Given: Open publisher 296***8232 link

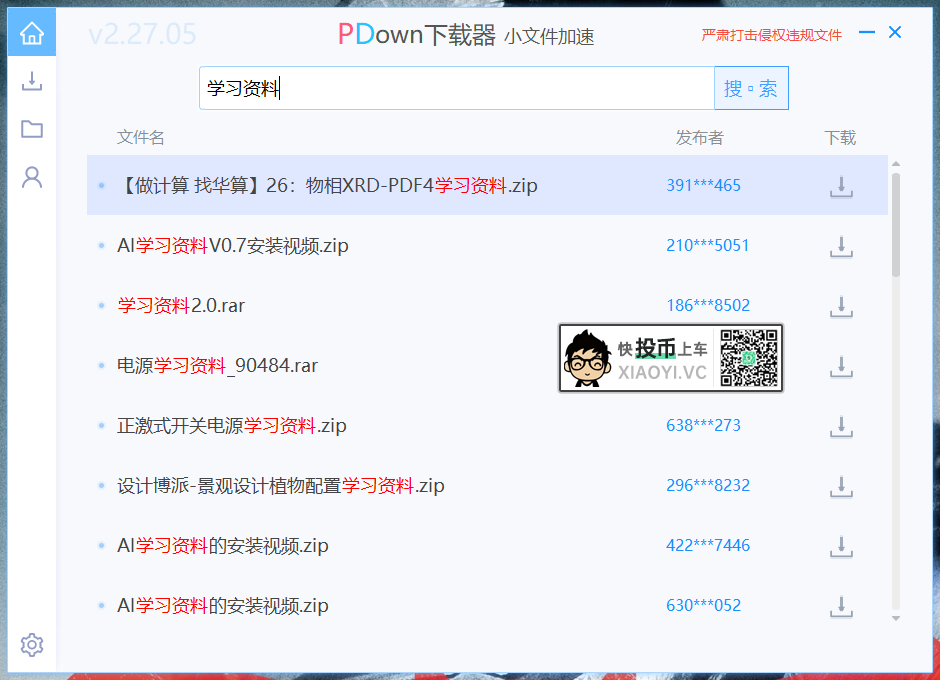Looking at the screenshot, I should [x=708, y=485].
